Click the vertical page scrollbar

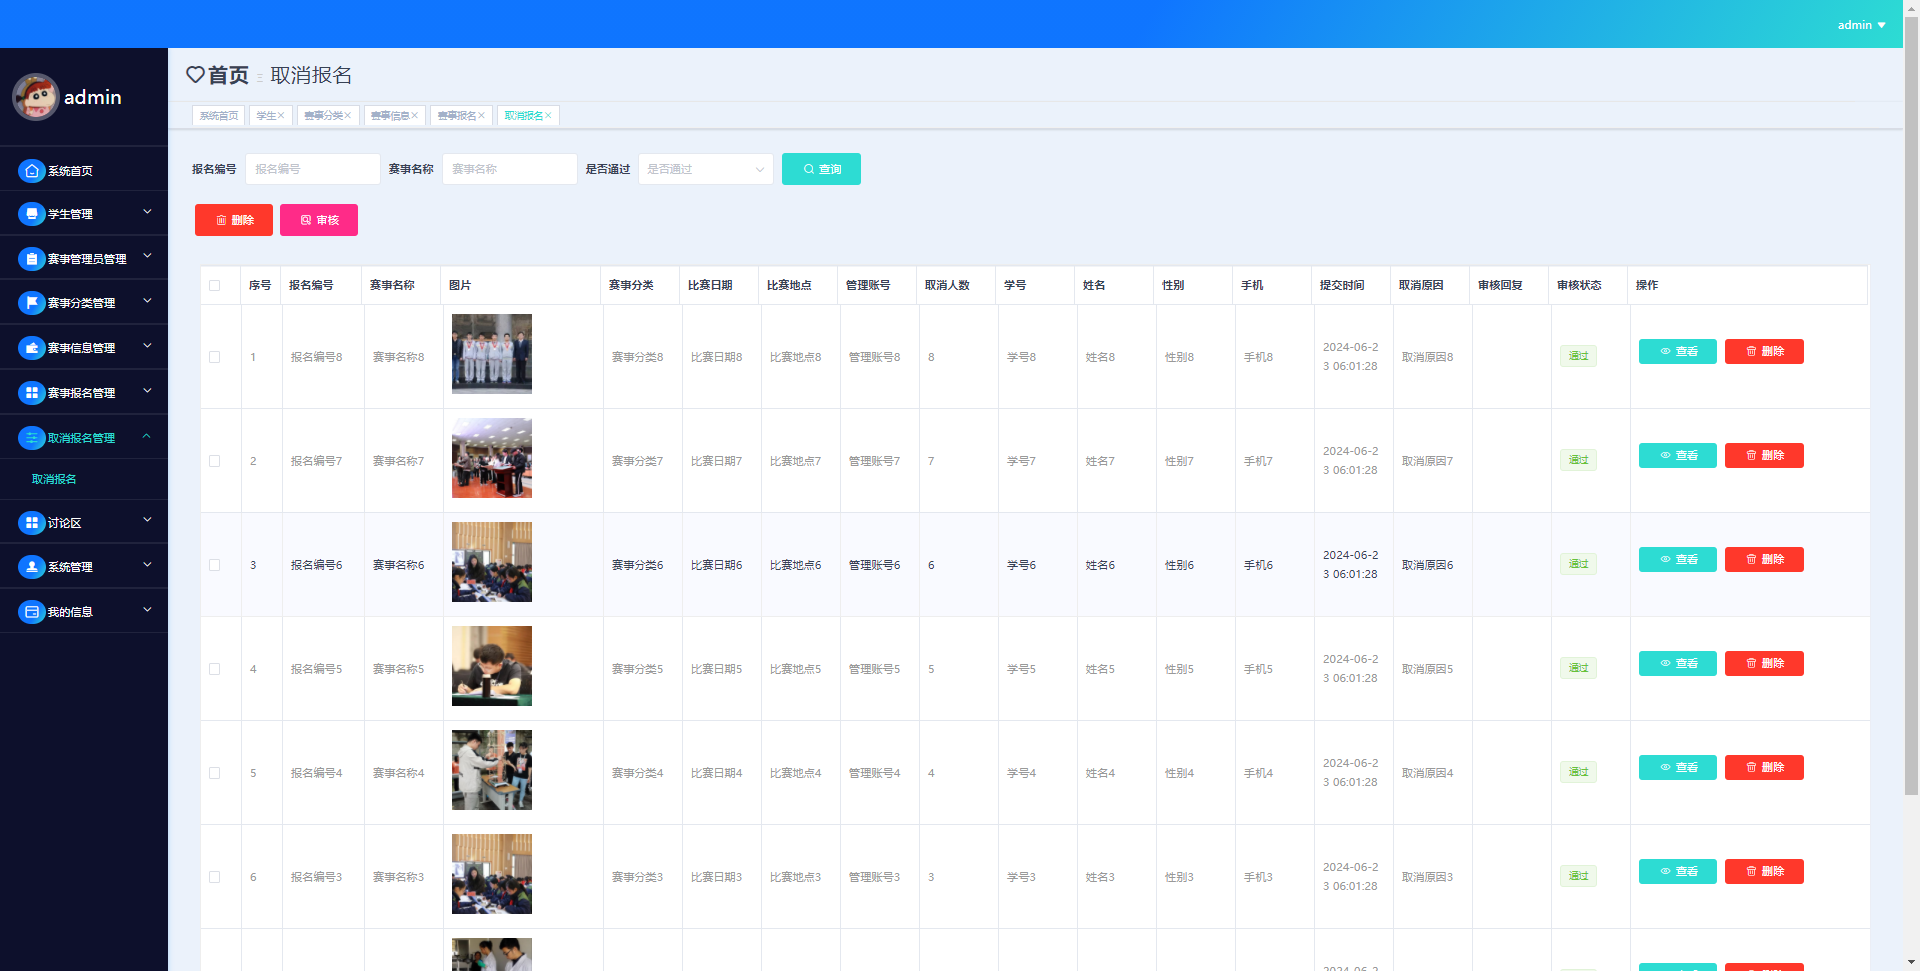[1911, 400]
